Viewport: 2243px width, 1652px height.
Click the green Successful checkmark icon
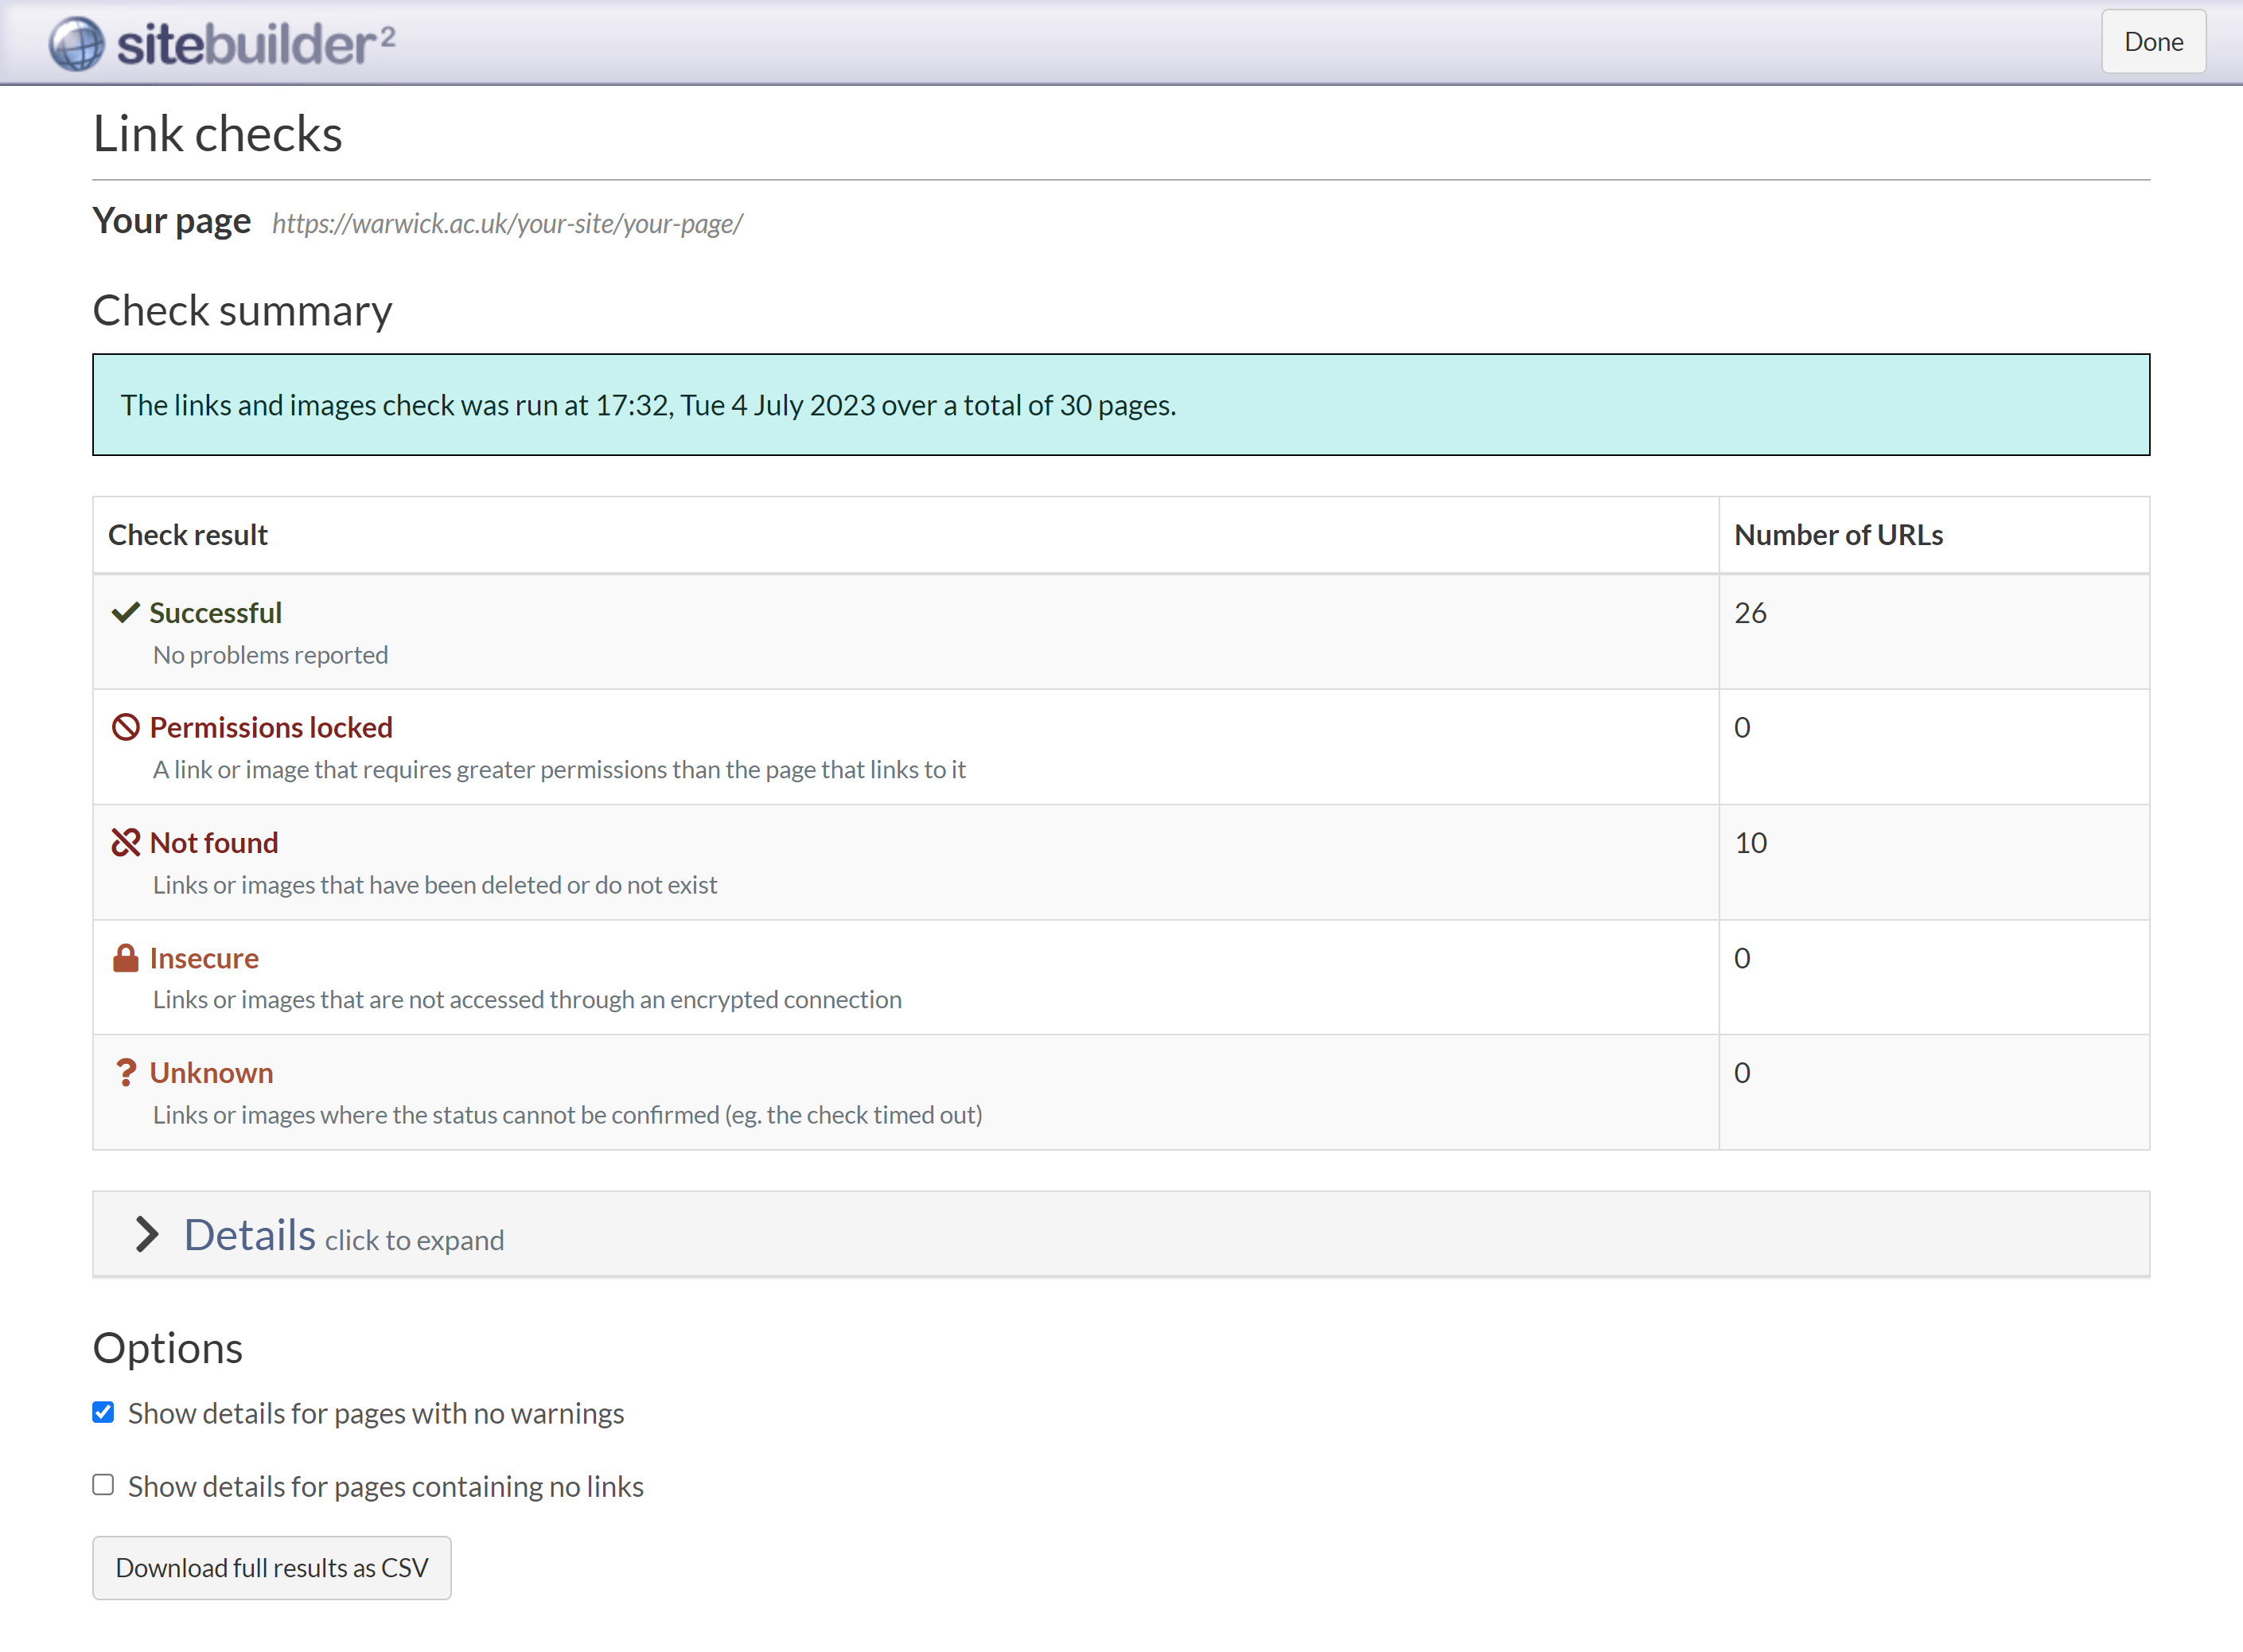pos(125,612)
